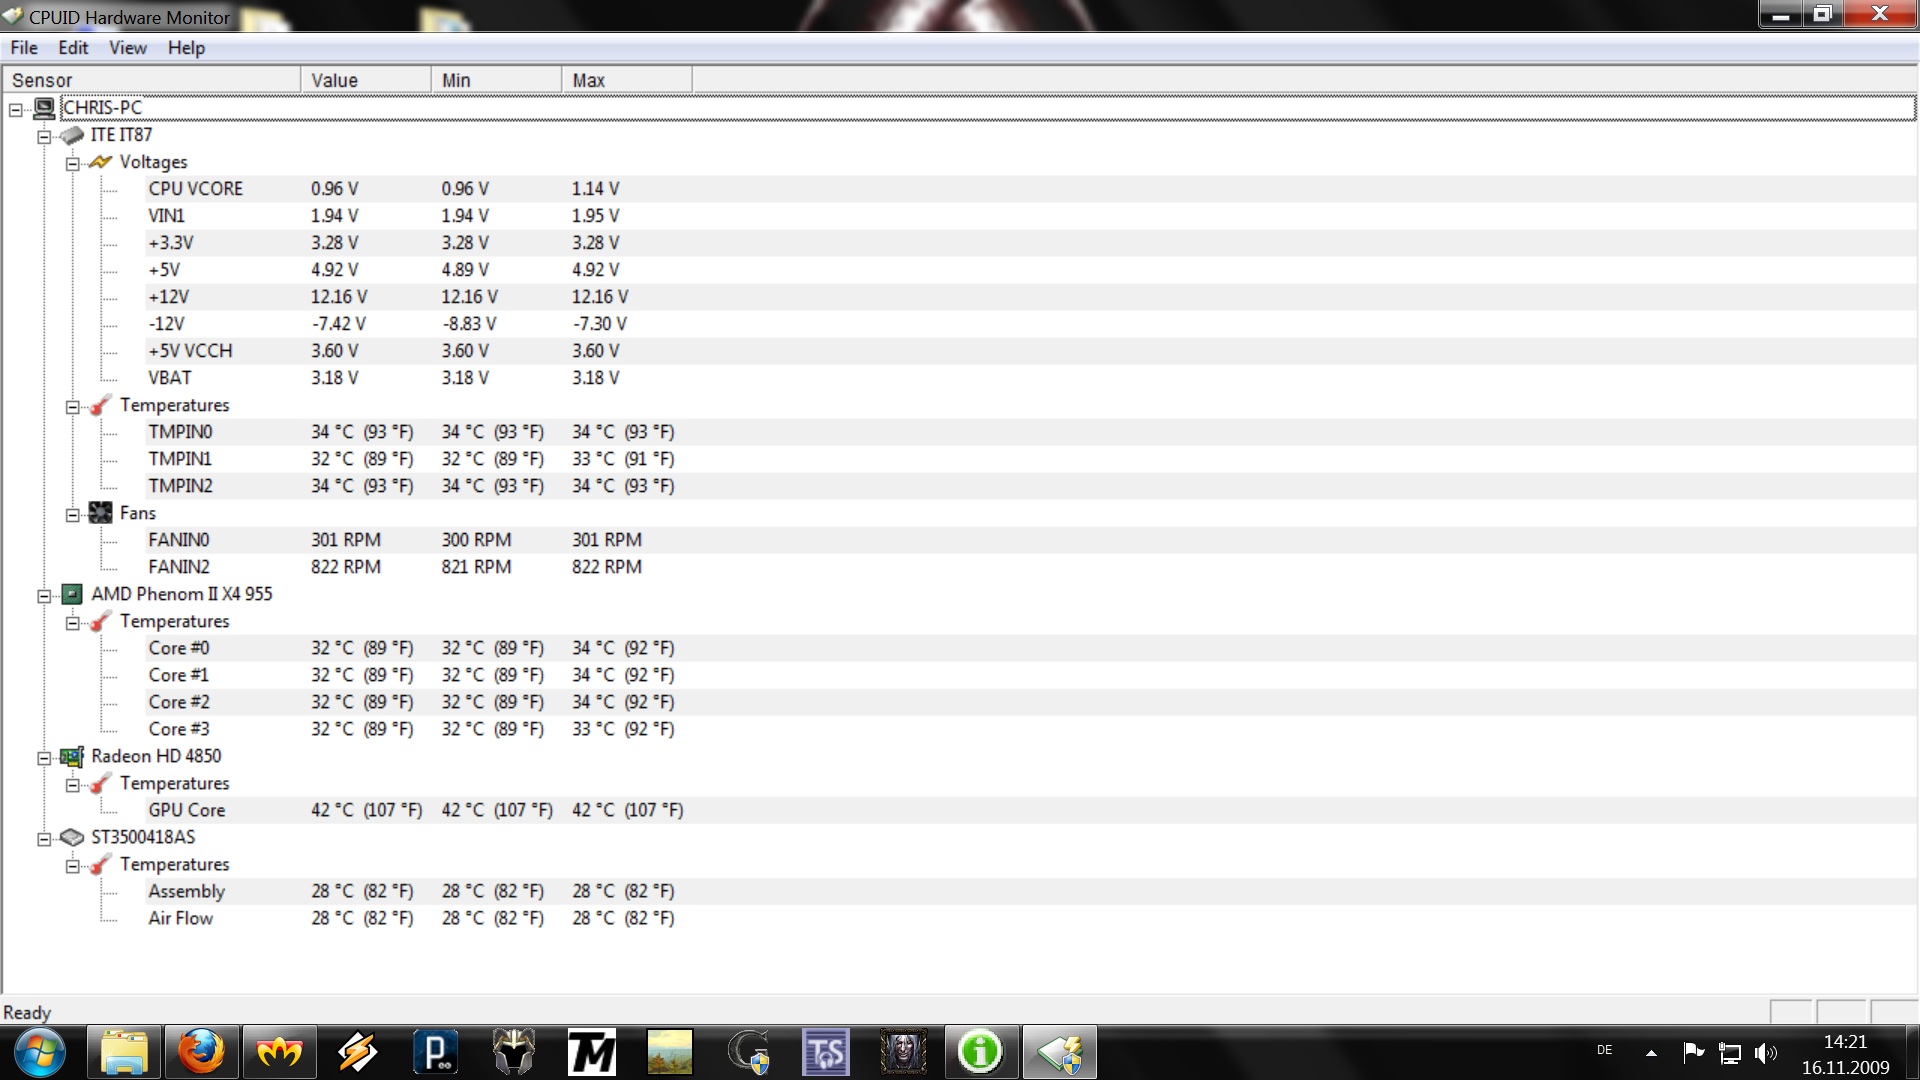
Task: Select the FANIN0 fan row
Action: pos(1031,539)
